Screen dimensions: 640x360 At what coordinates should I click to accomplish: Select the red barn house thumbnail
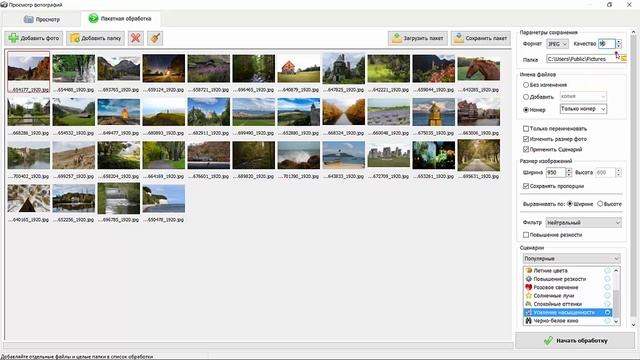(298, 68)
